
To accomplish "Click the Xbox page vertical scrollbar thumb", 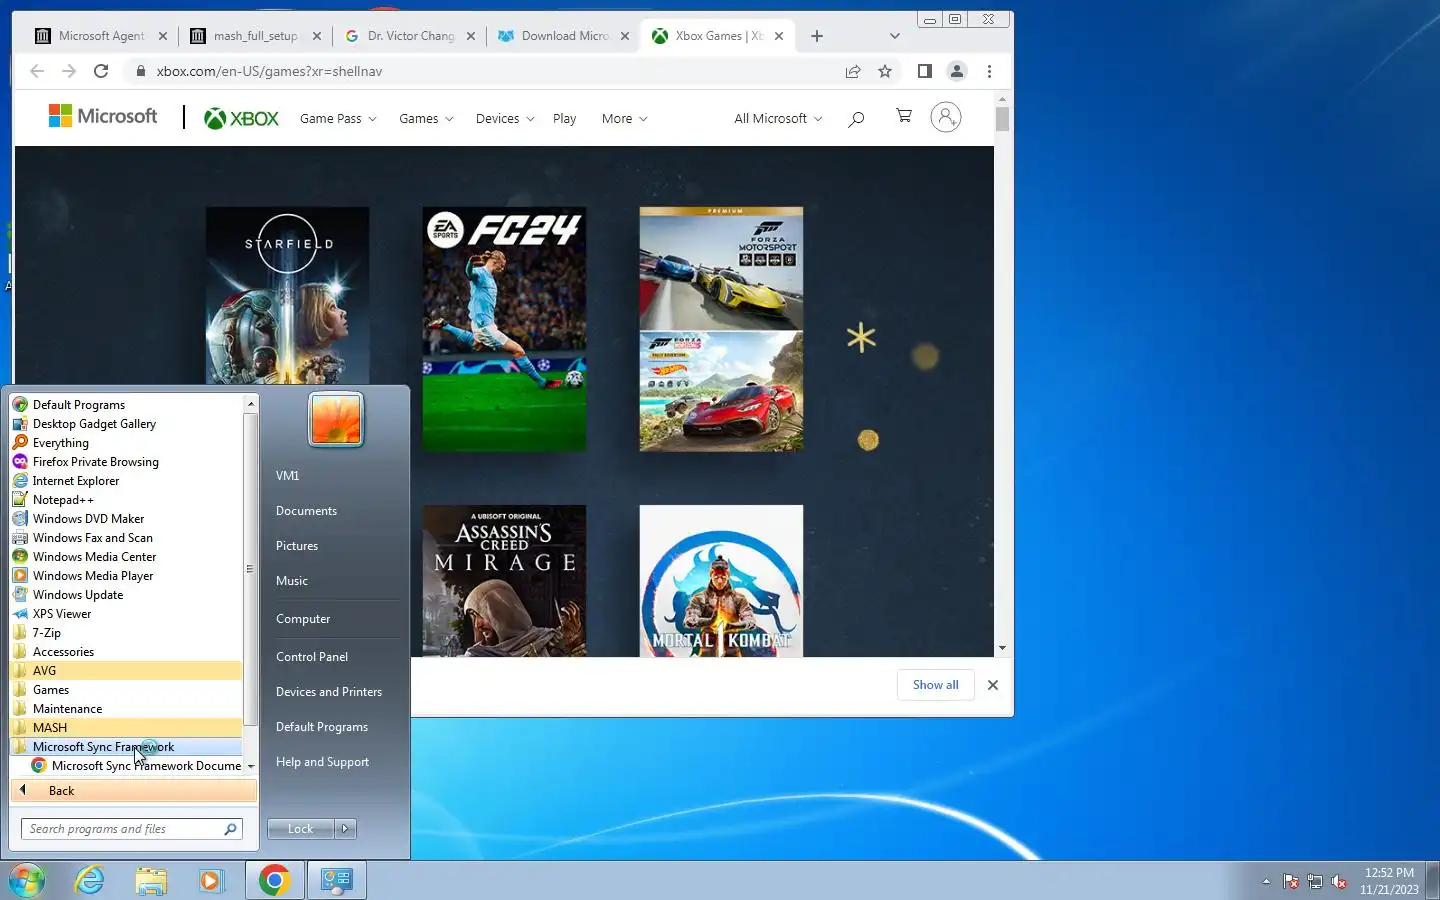I will tap(1002, 119).
